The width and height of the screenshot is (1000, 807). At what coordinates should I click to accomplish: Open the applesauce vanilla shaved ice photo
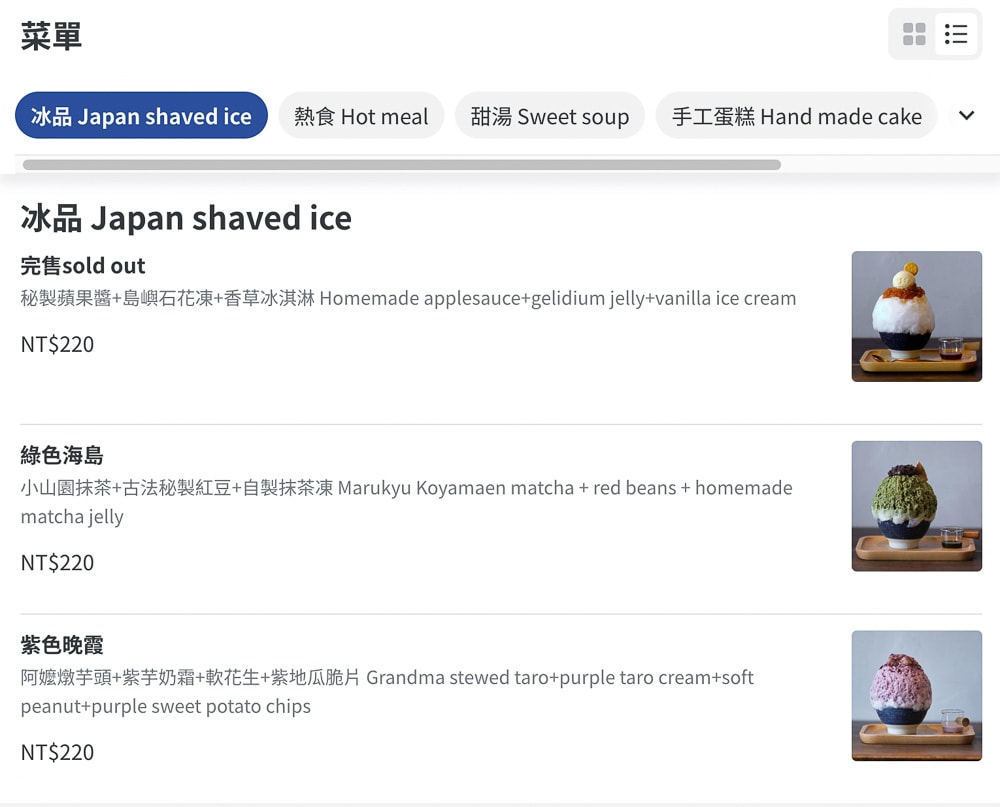pos(916,316)
